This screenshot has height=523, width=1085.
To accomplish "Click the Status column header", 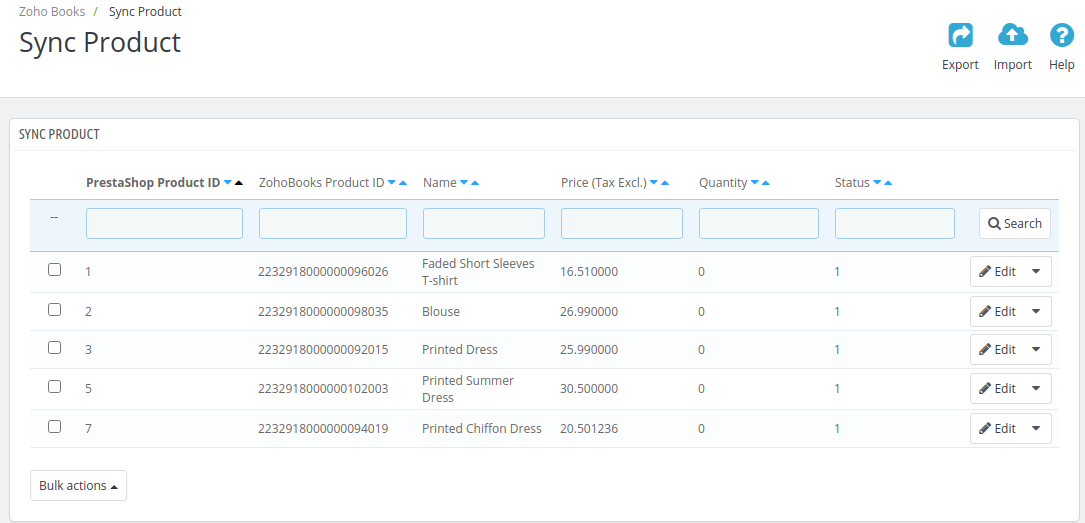I will 852,183.
